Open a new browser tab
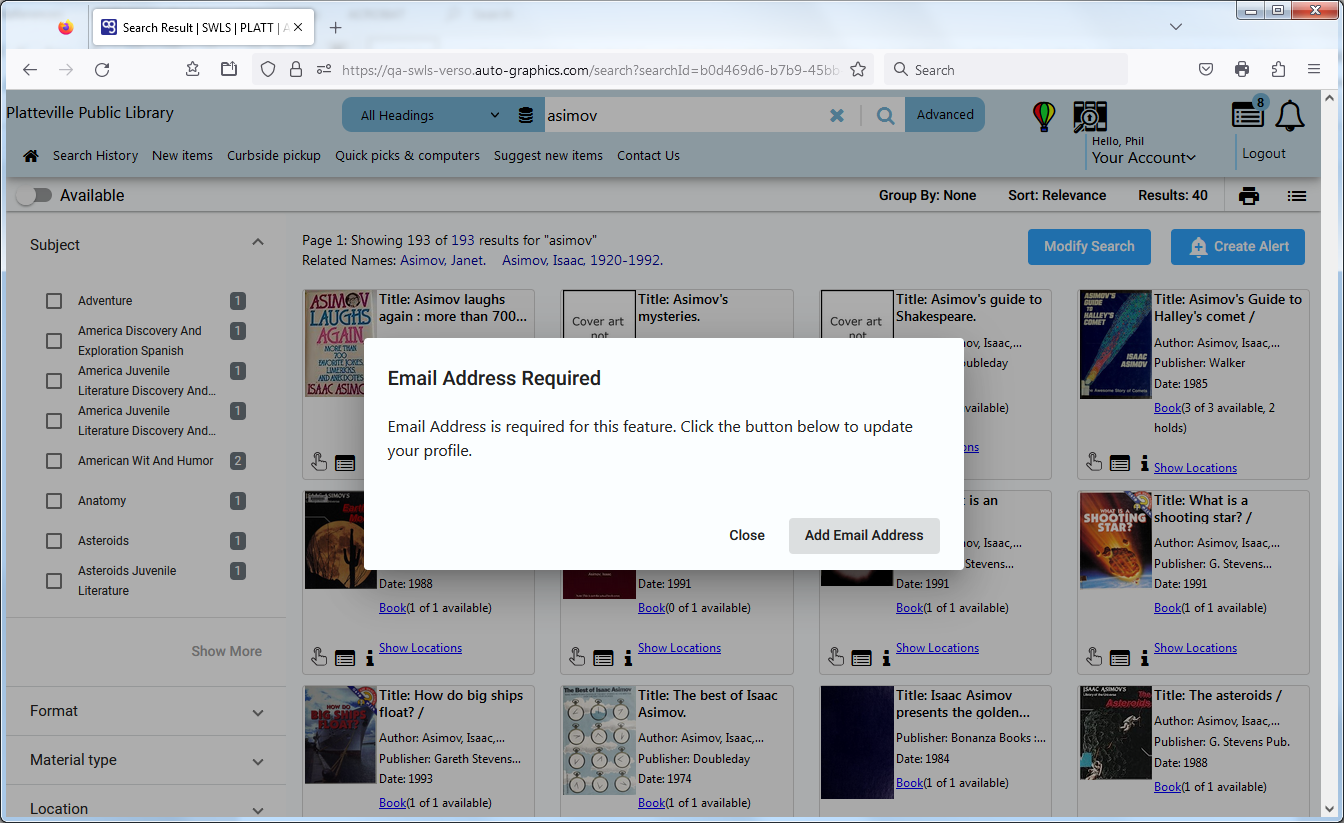The width and height of the screenshot is (1344, 823). coord(336,28)
